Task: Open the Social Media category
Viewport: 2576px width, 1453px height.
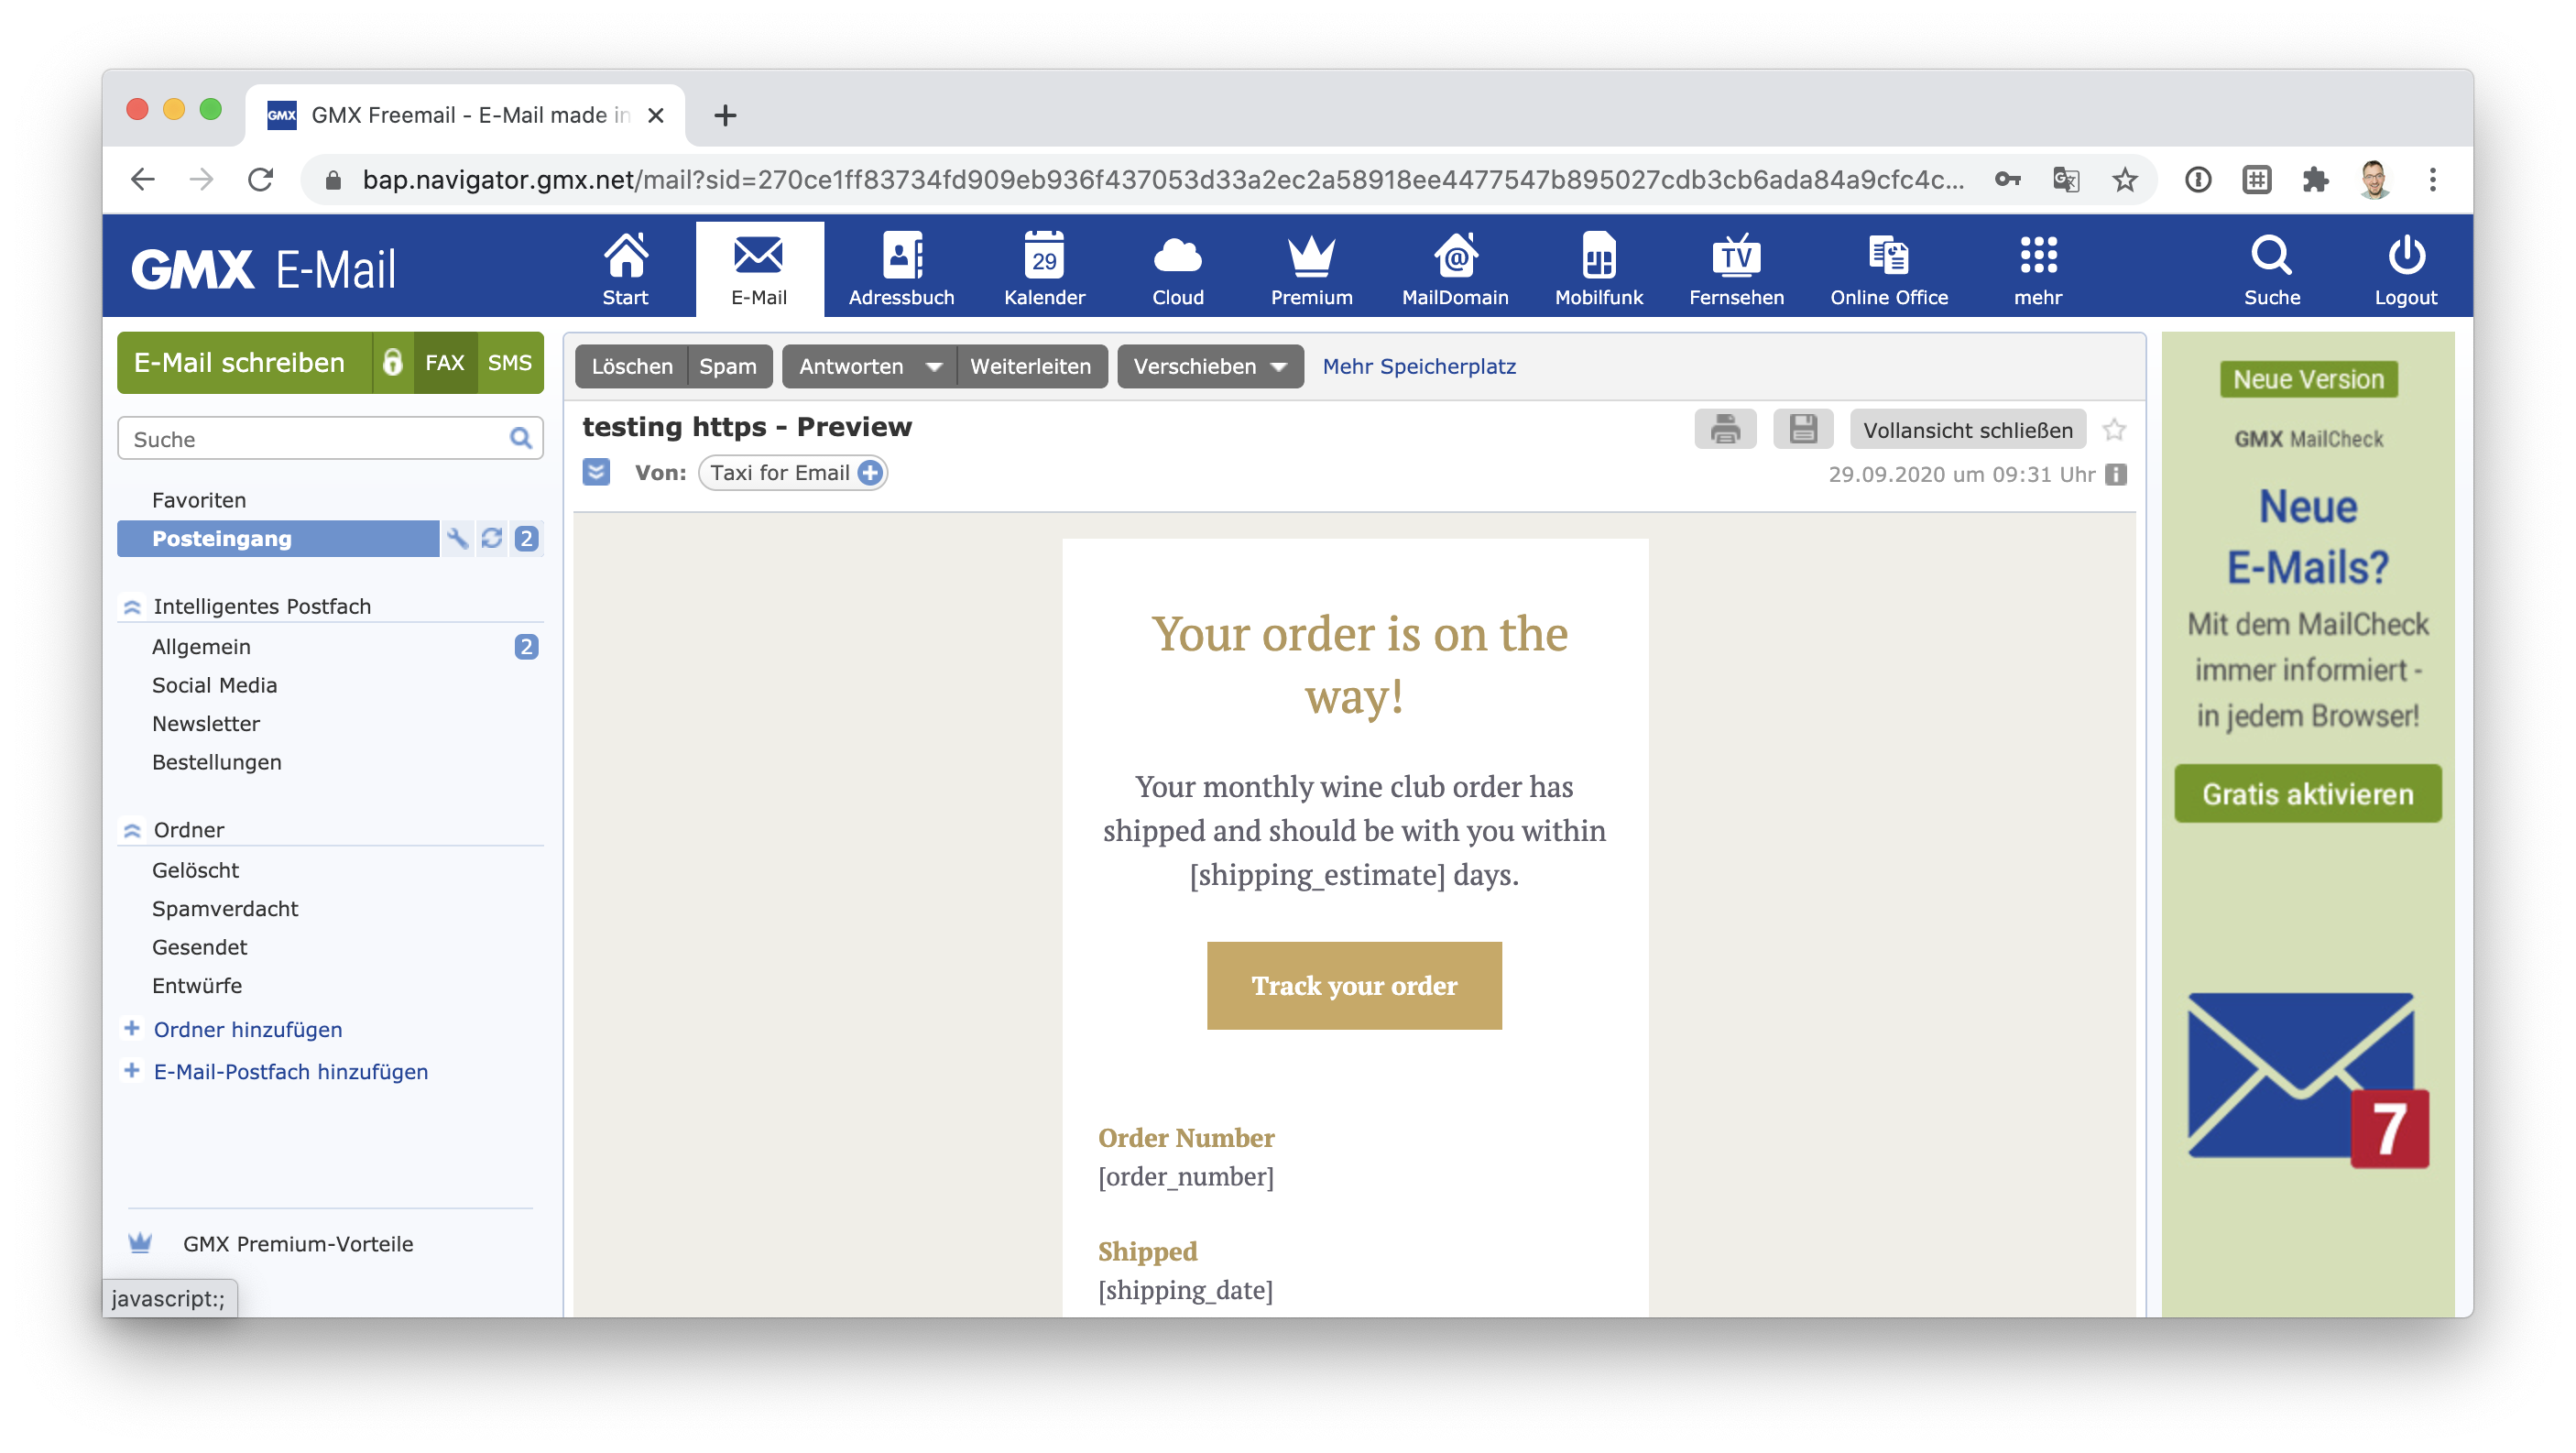Action: click(214, 685)
